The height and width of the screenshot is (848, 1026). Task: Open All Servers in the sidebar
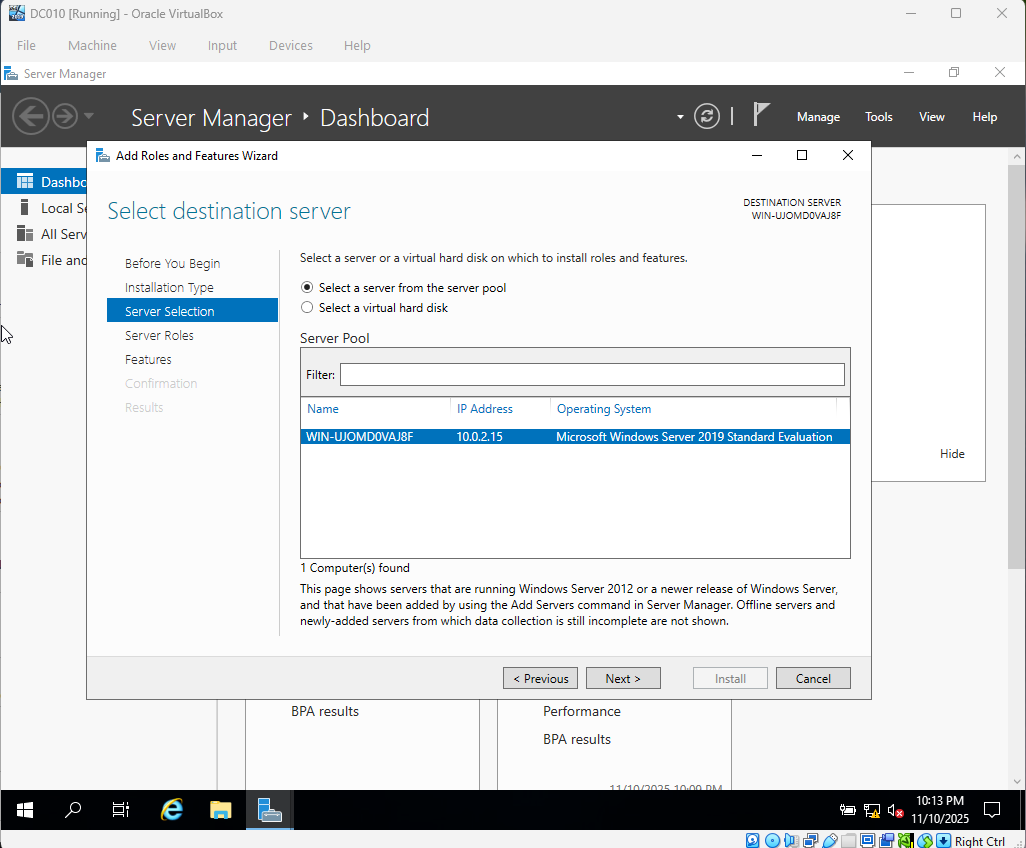click(55, 233)
